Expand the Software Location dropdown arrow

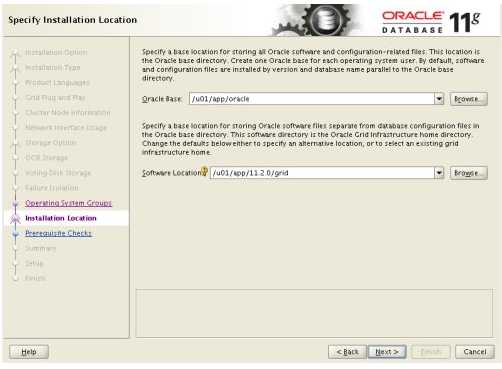pos(439,173)
